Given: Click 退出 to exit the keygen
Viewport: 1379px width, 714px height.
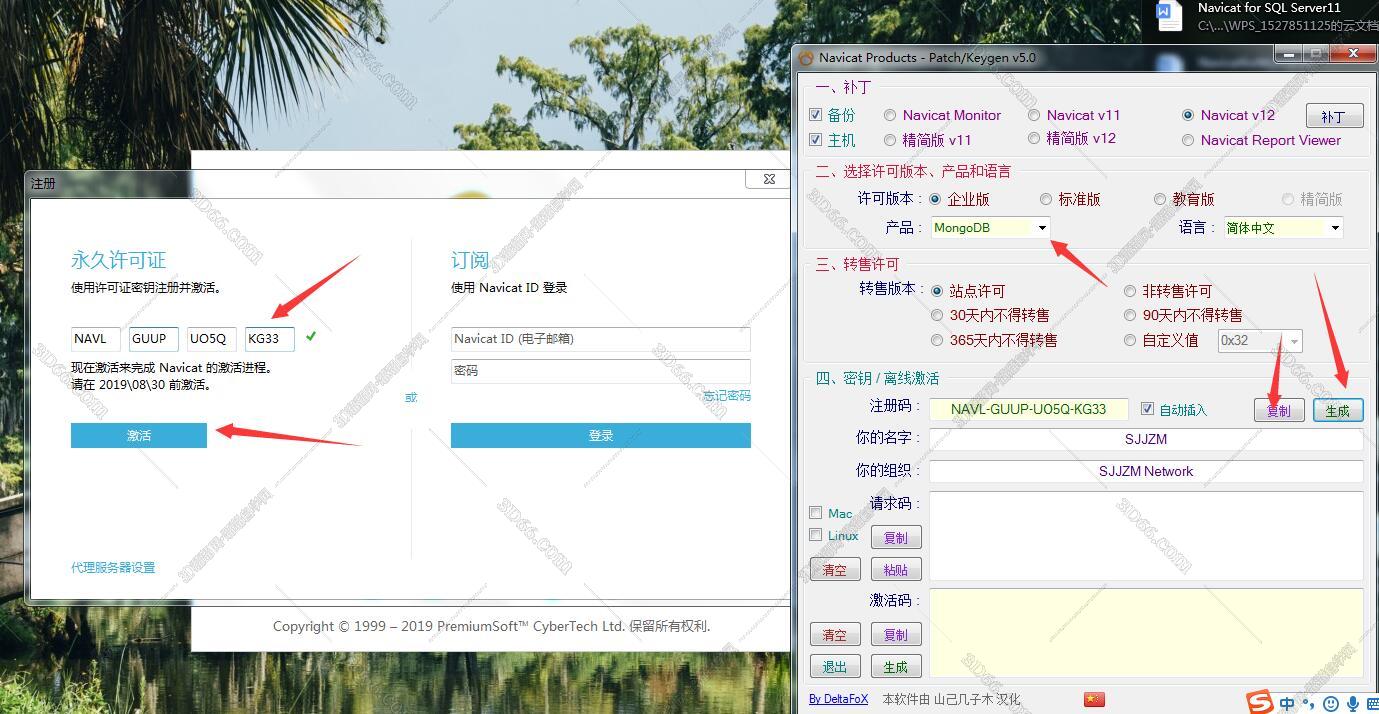Looking at the screenshot, I should [x=835, y=667].
